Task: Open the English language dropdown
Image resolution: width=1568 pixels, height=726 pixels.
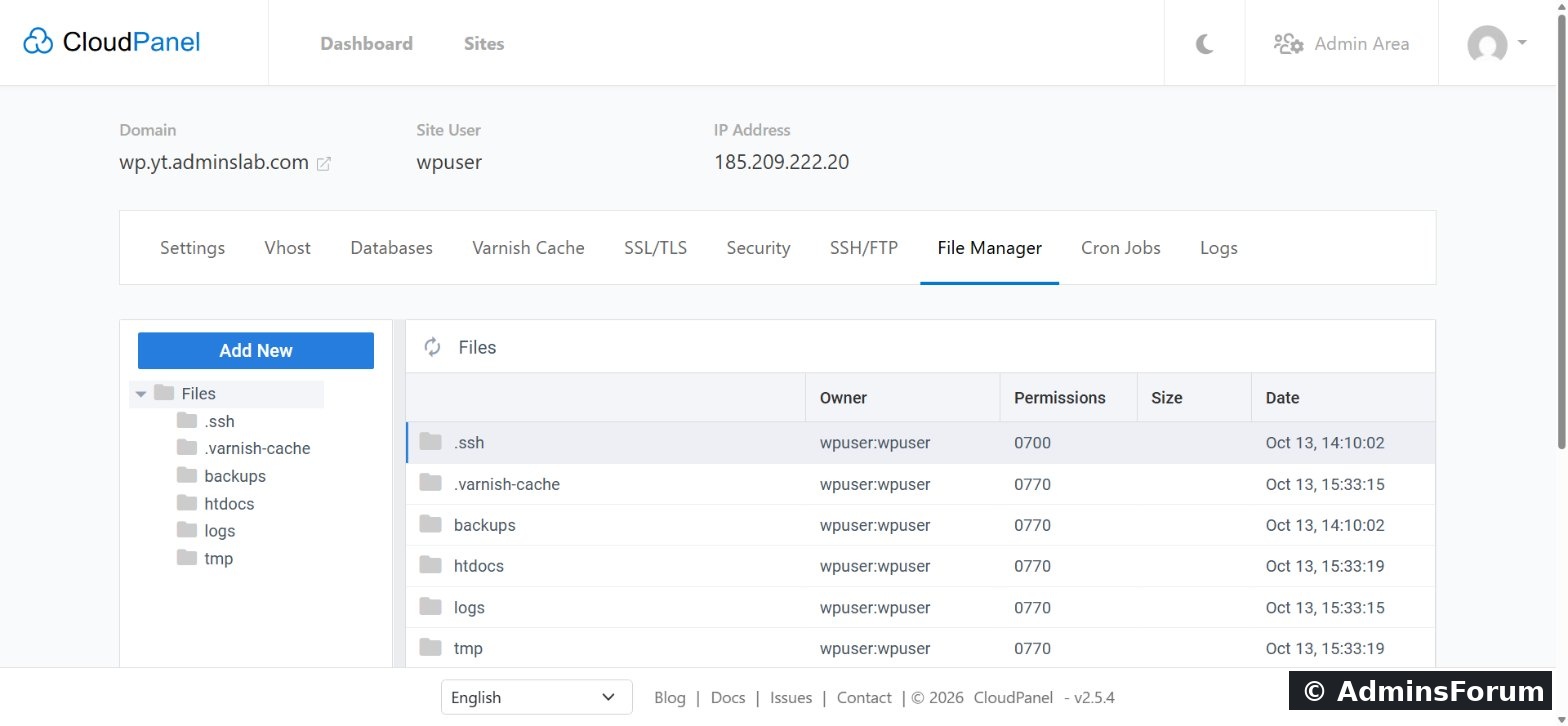Action: click(537, 697)
